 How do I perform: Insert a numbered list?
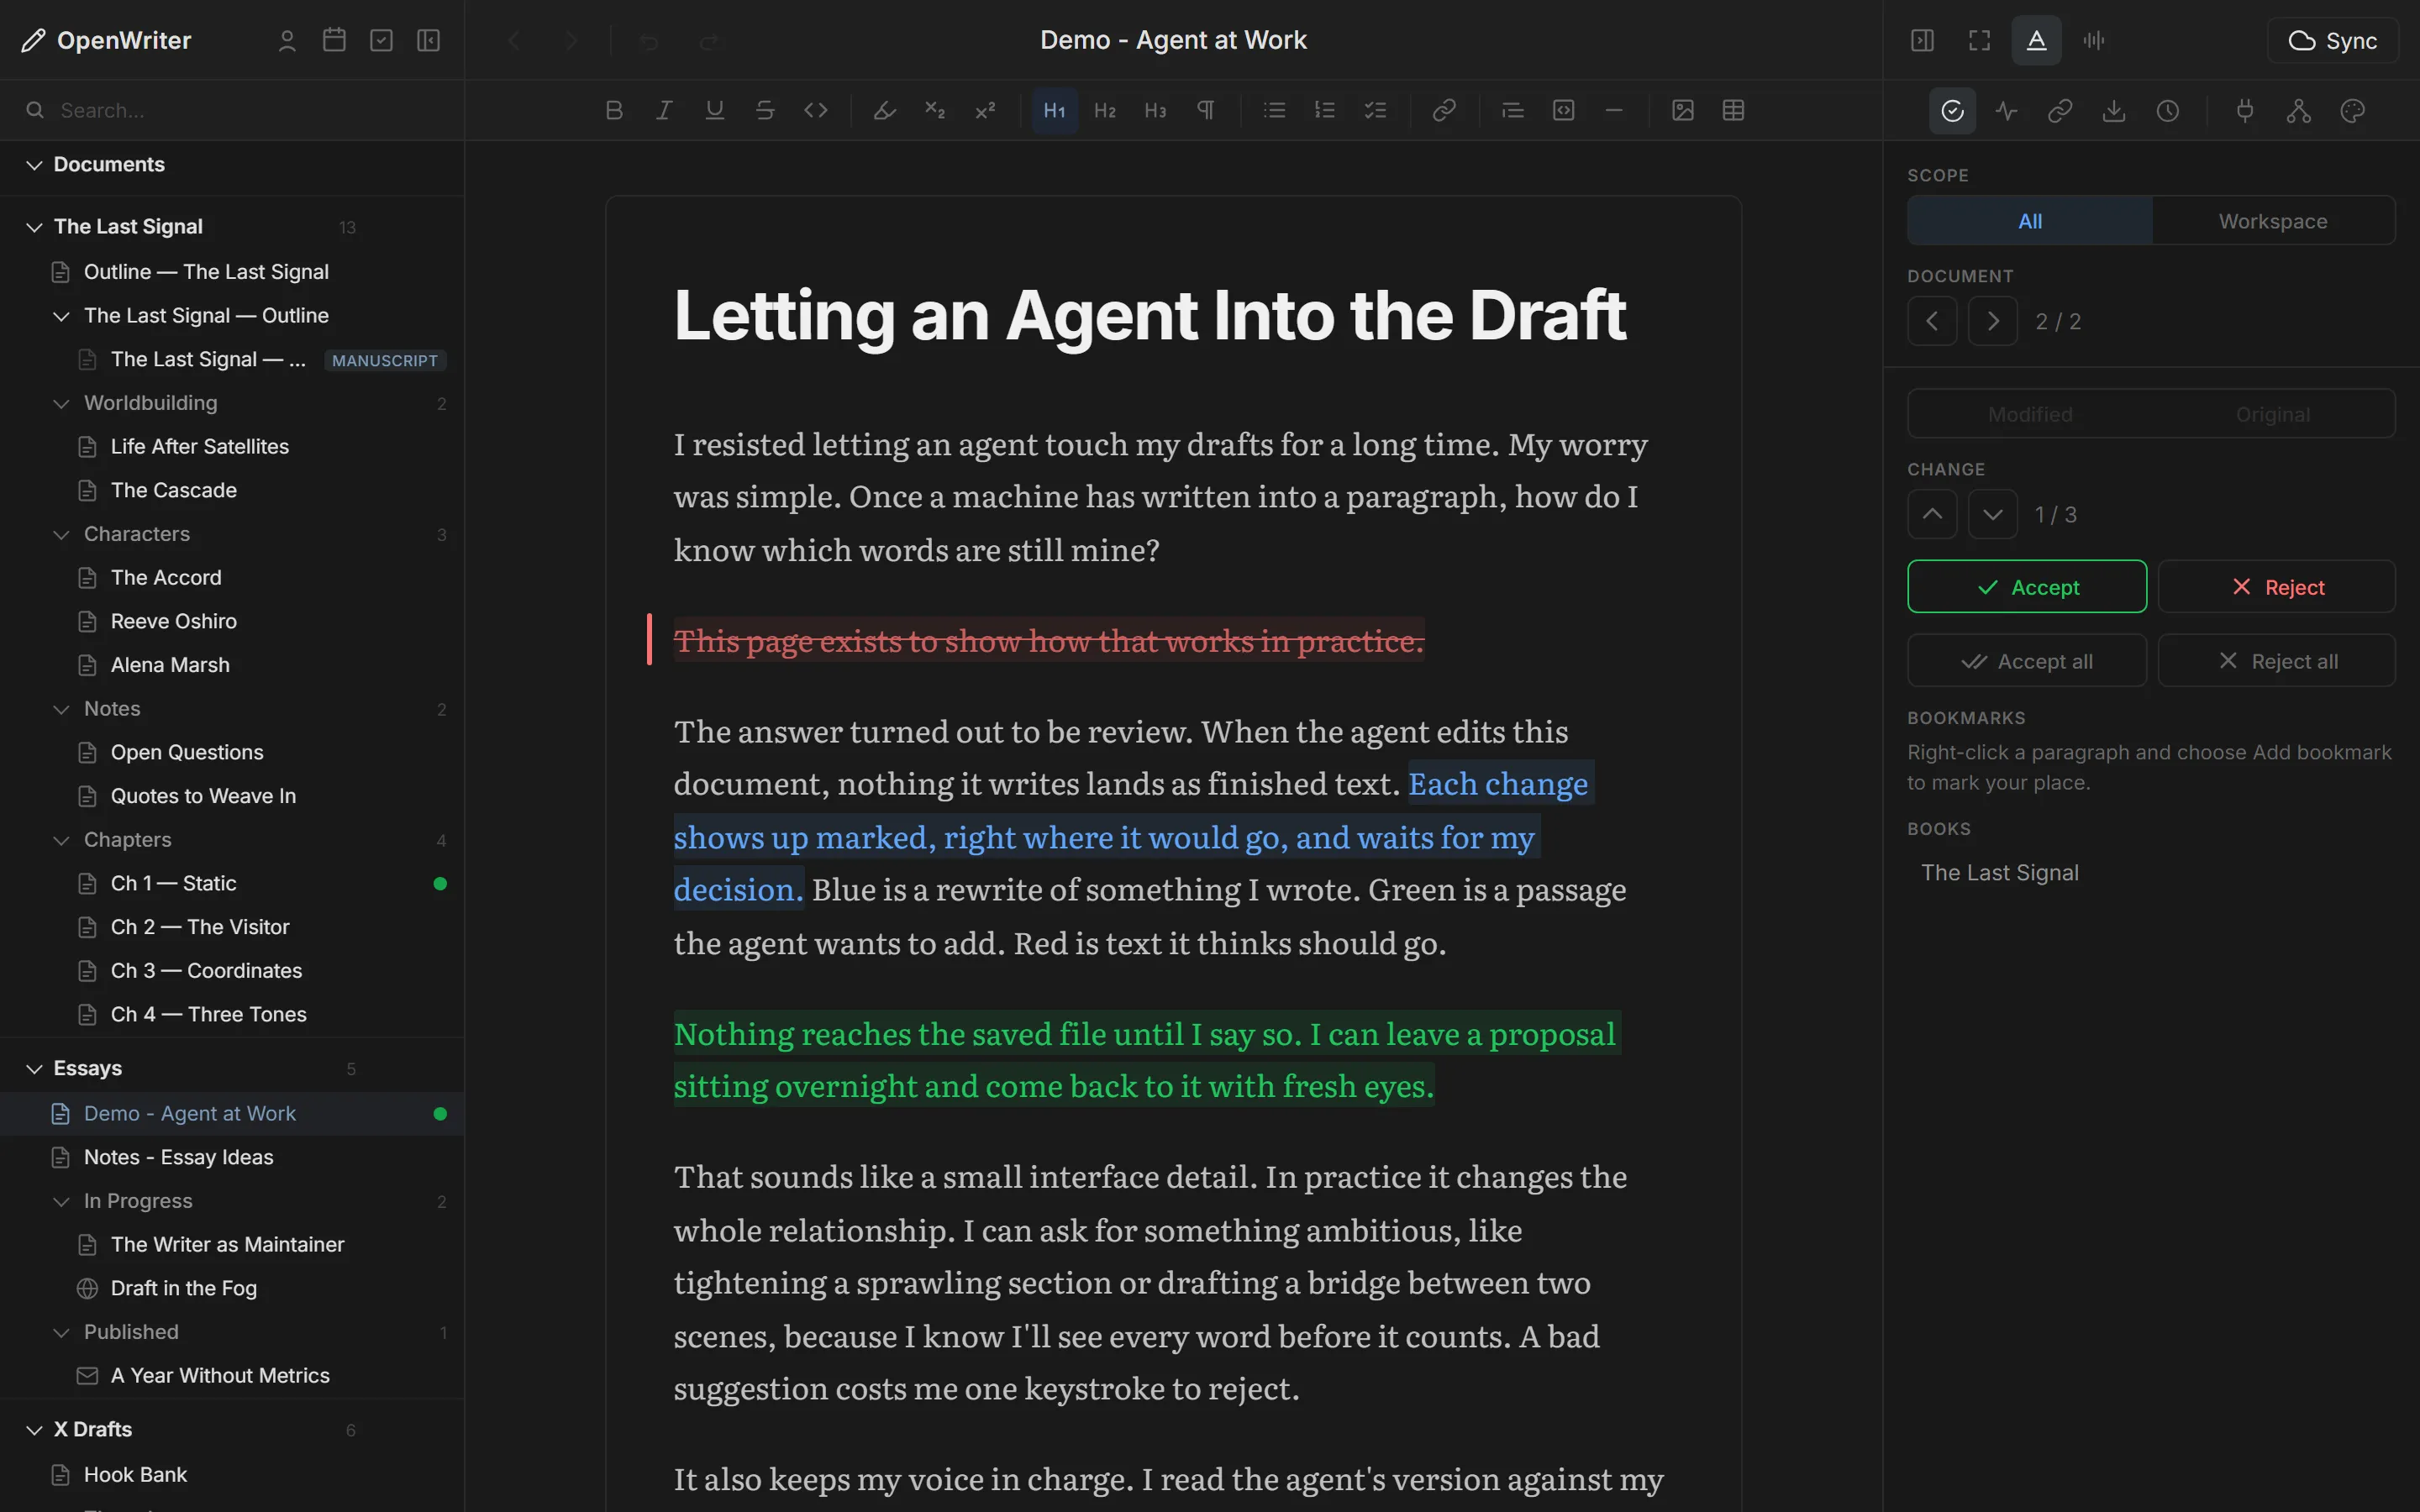(1324, 110)
